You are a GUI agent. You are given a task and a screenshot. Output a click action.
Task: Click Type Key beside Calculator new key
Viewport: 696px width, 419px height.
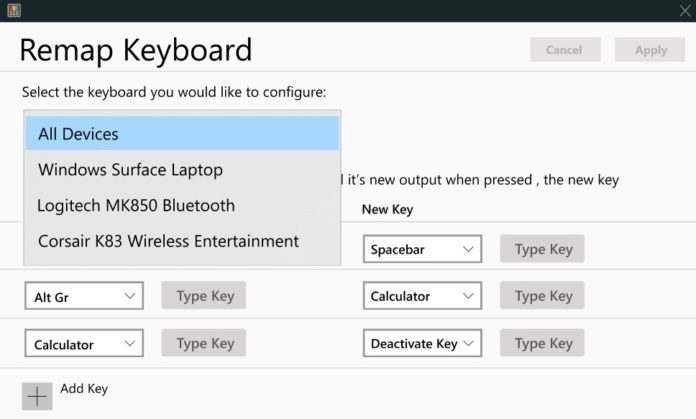(x=543, y=296)
